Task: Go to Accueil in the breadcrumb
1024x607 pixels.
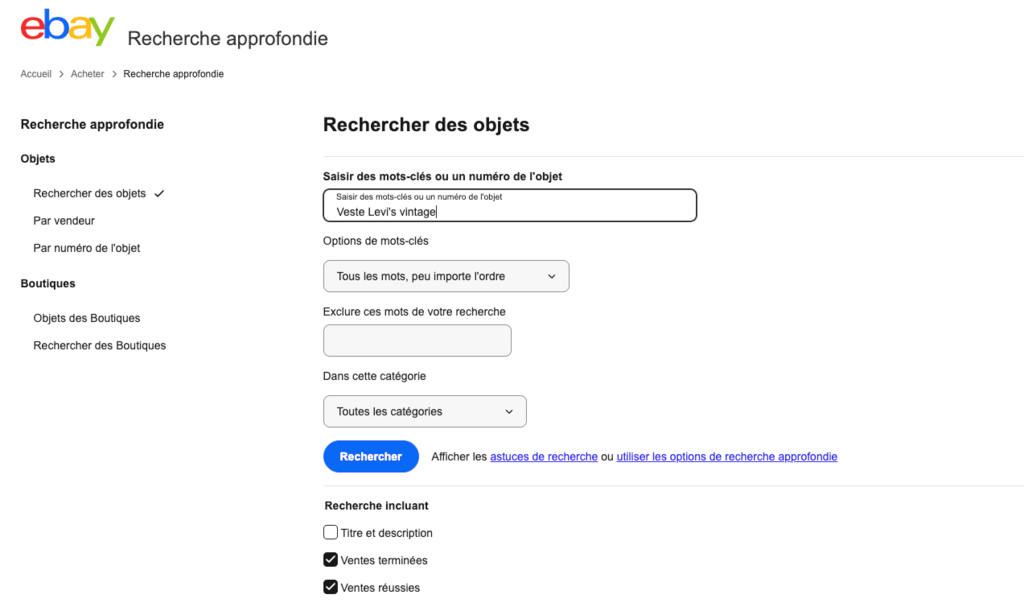Action: [36, 74]
